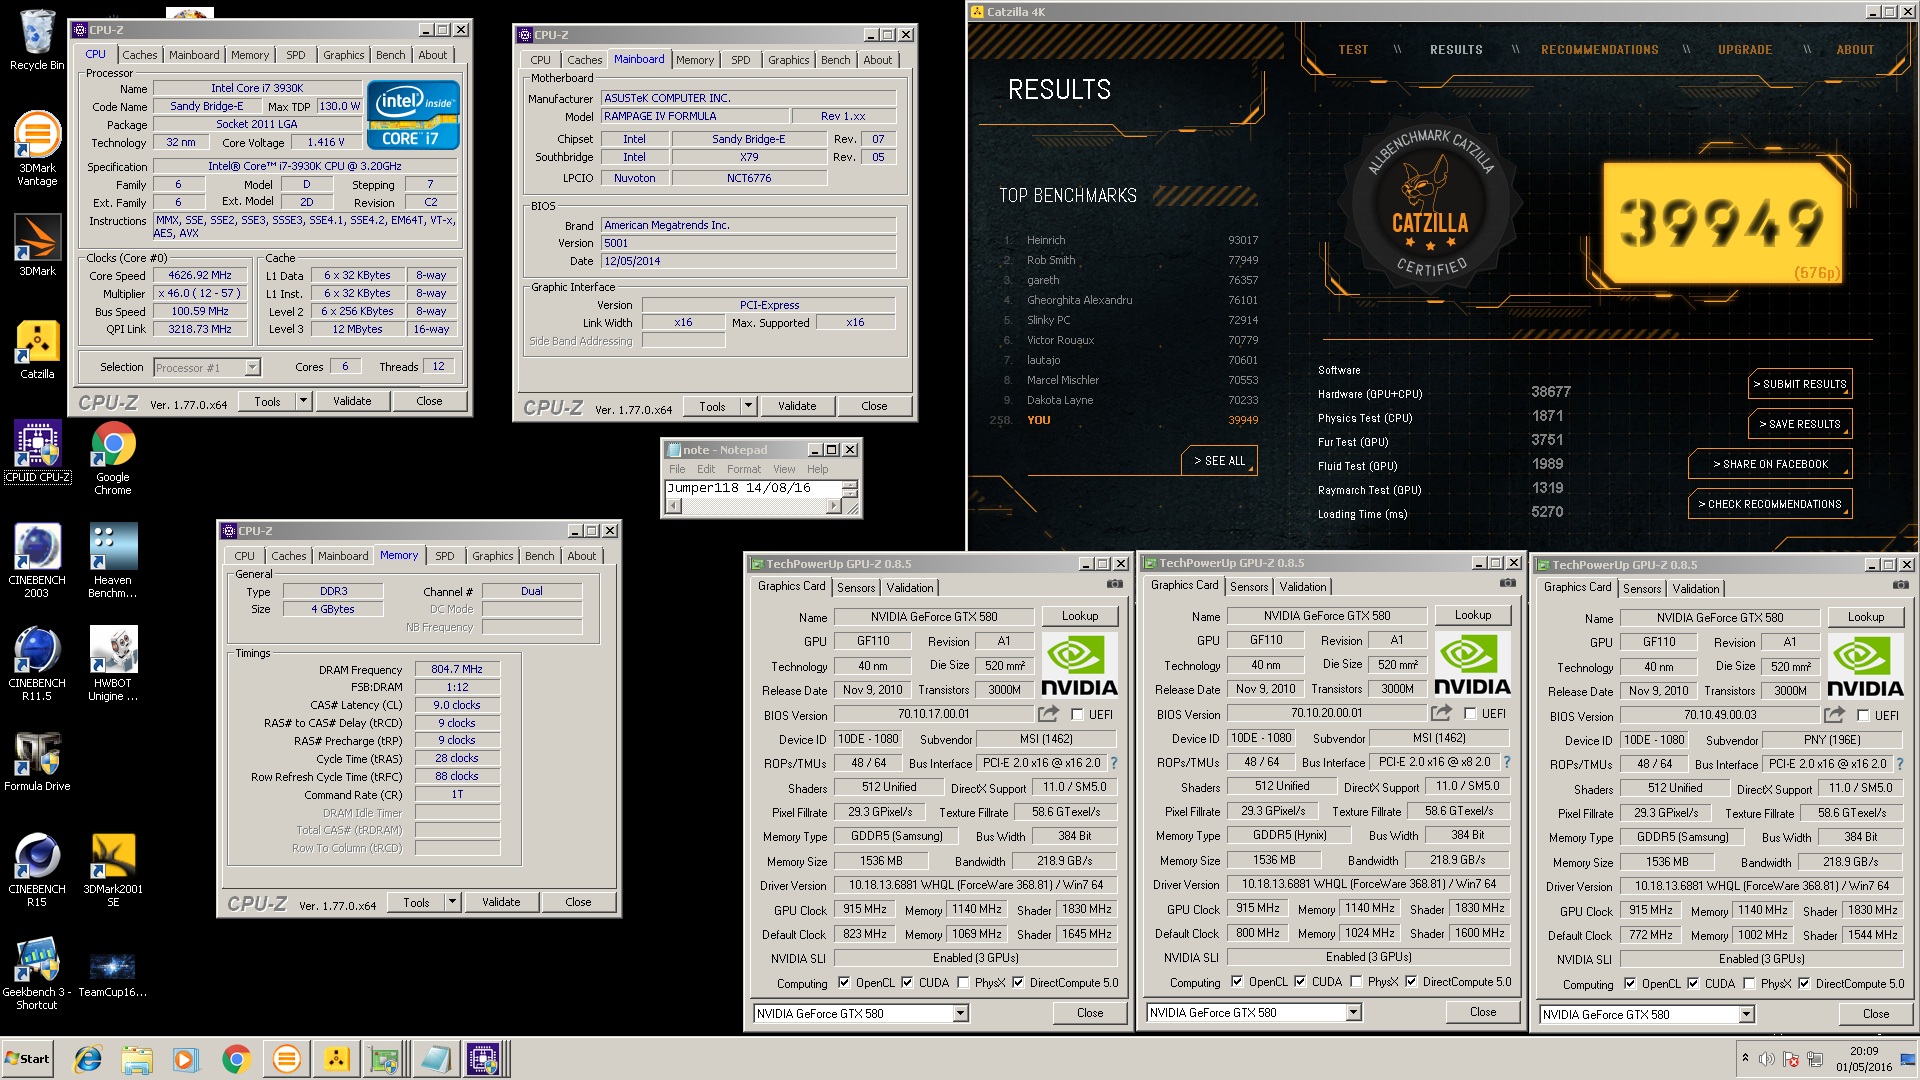Open GPU selector dropdown in second GPU-Z window
The height and width of the screenshot is (1080, 1920).
tap(1353, 1013)
